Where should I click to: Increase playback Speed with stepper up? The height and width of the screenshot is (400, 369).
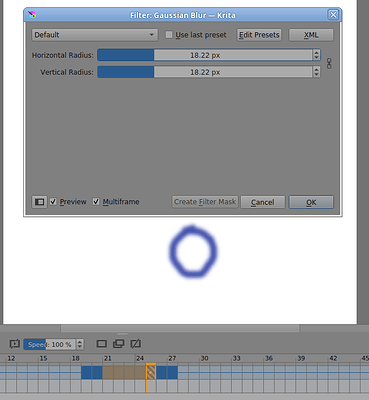[x=80, y=341]
